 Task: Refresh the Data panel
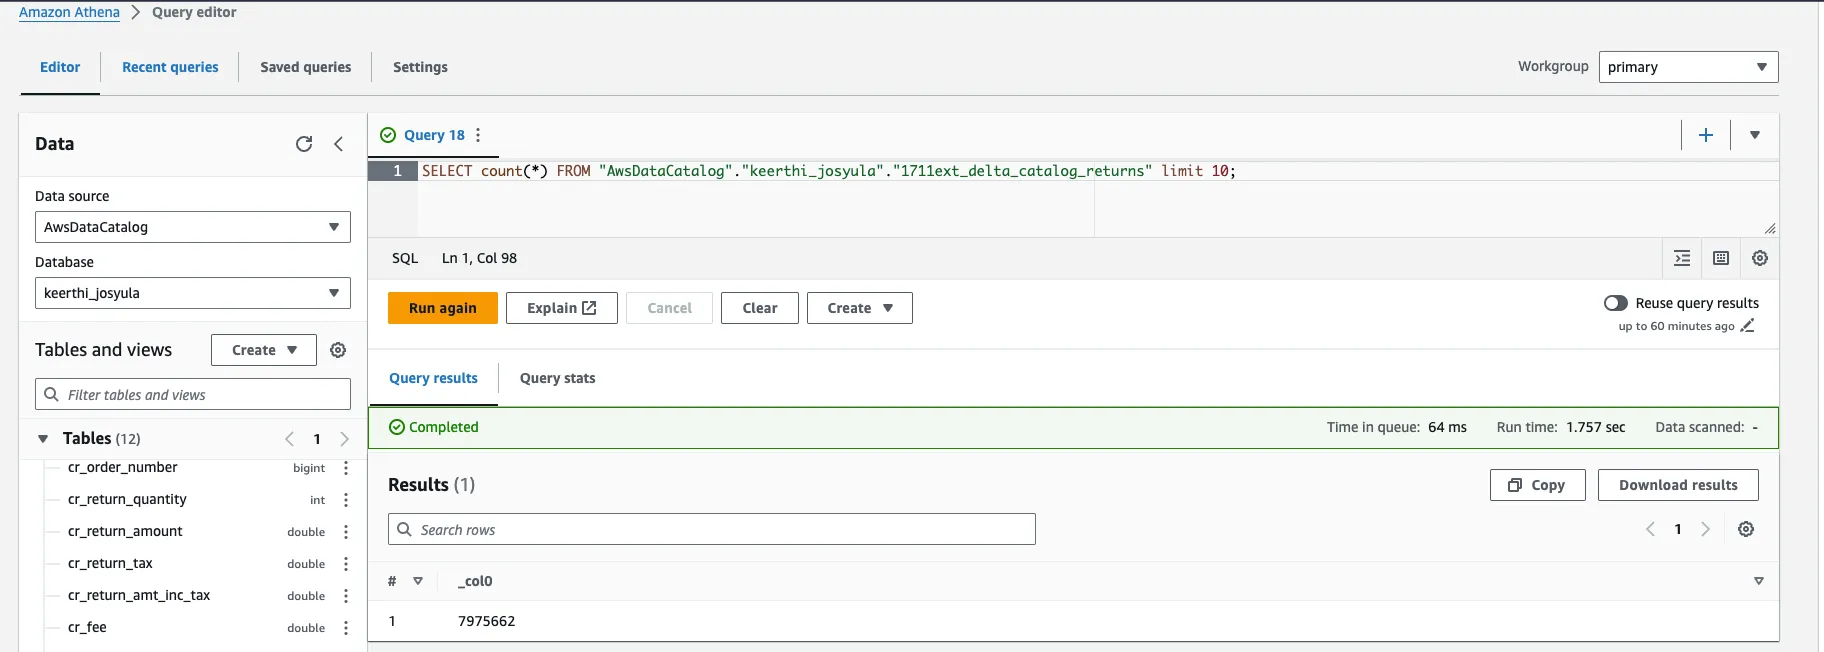coord(304,144)
